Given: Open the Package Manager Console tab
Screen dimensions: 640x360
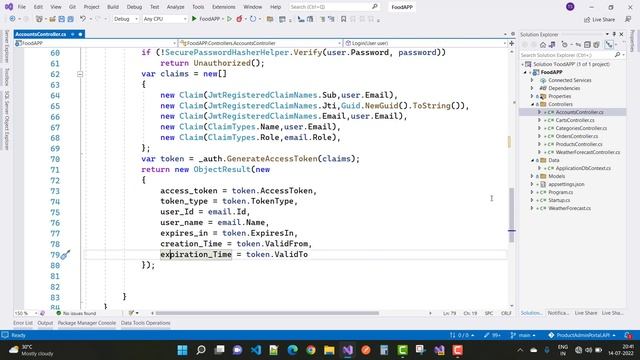Looking at the screenshot, I should (87, 323).
